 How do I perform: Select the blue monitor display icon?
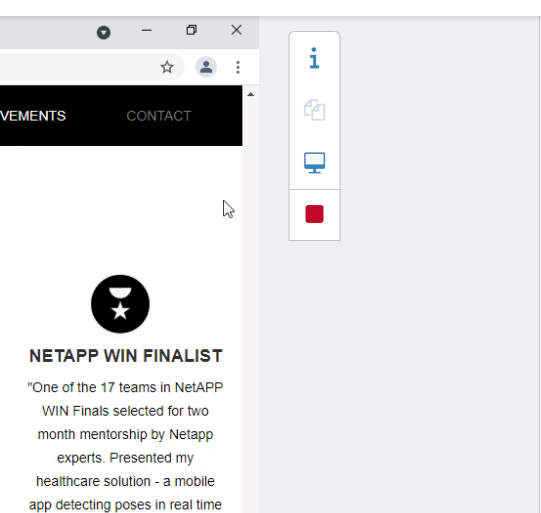click(x=314, y=162)
